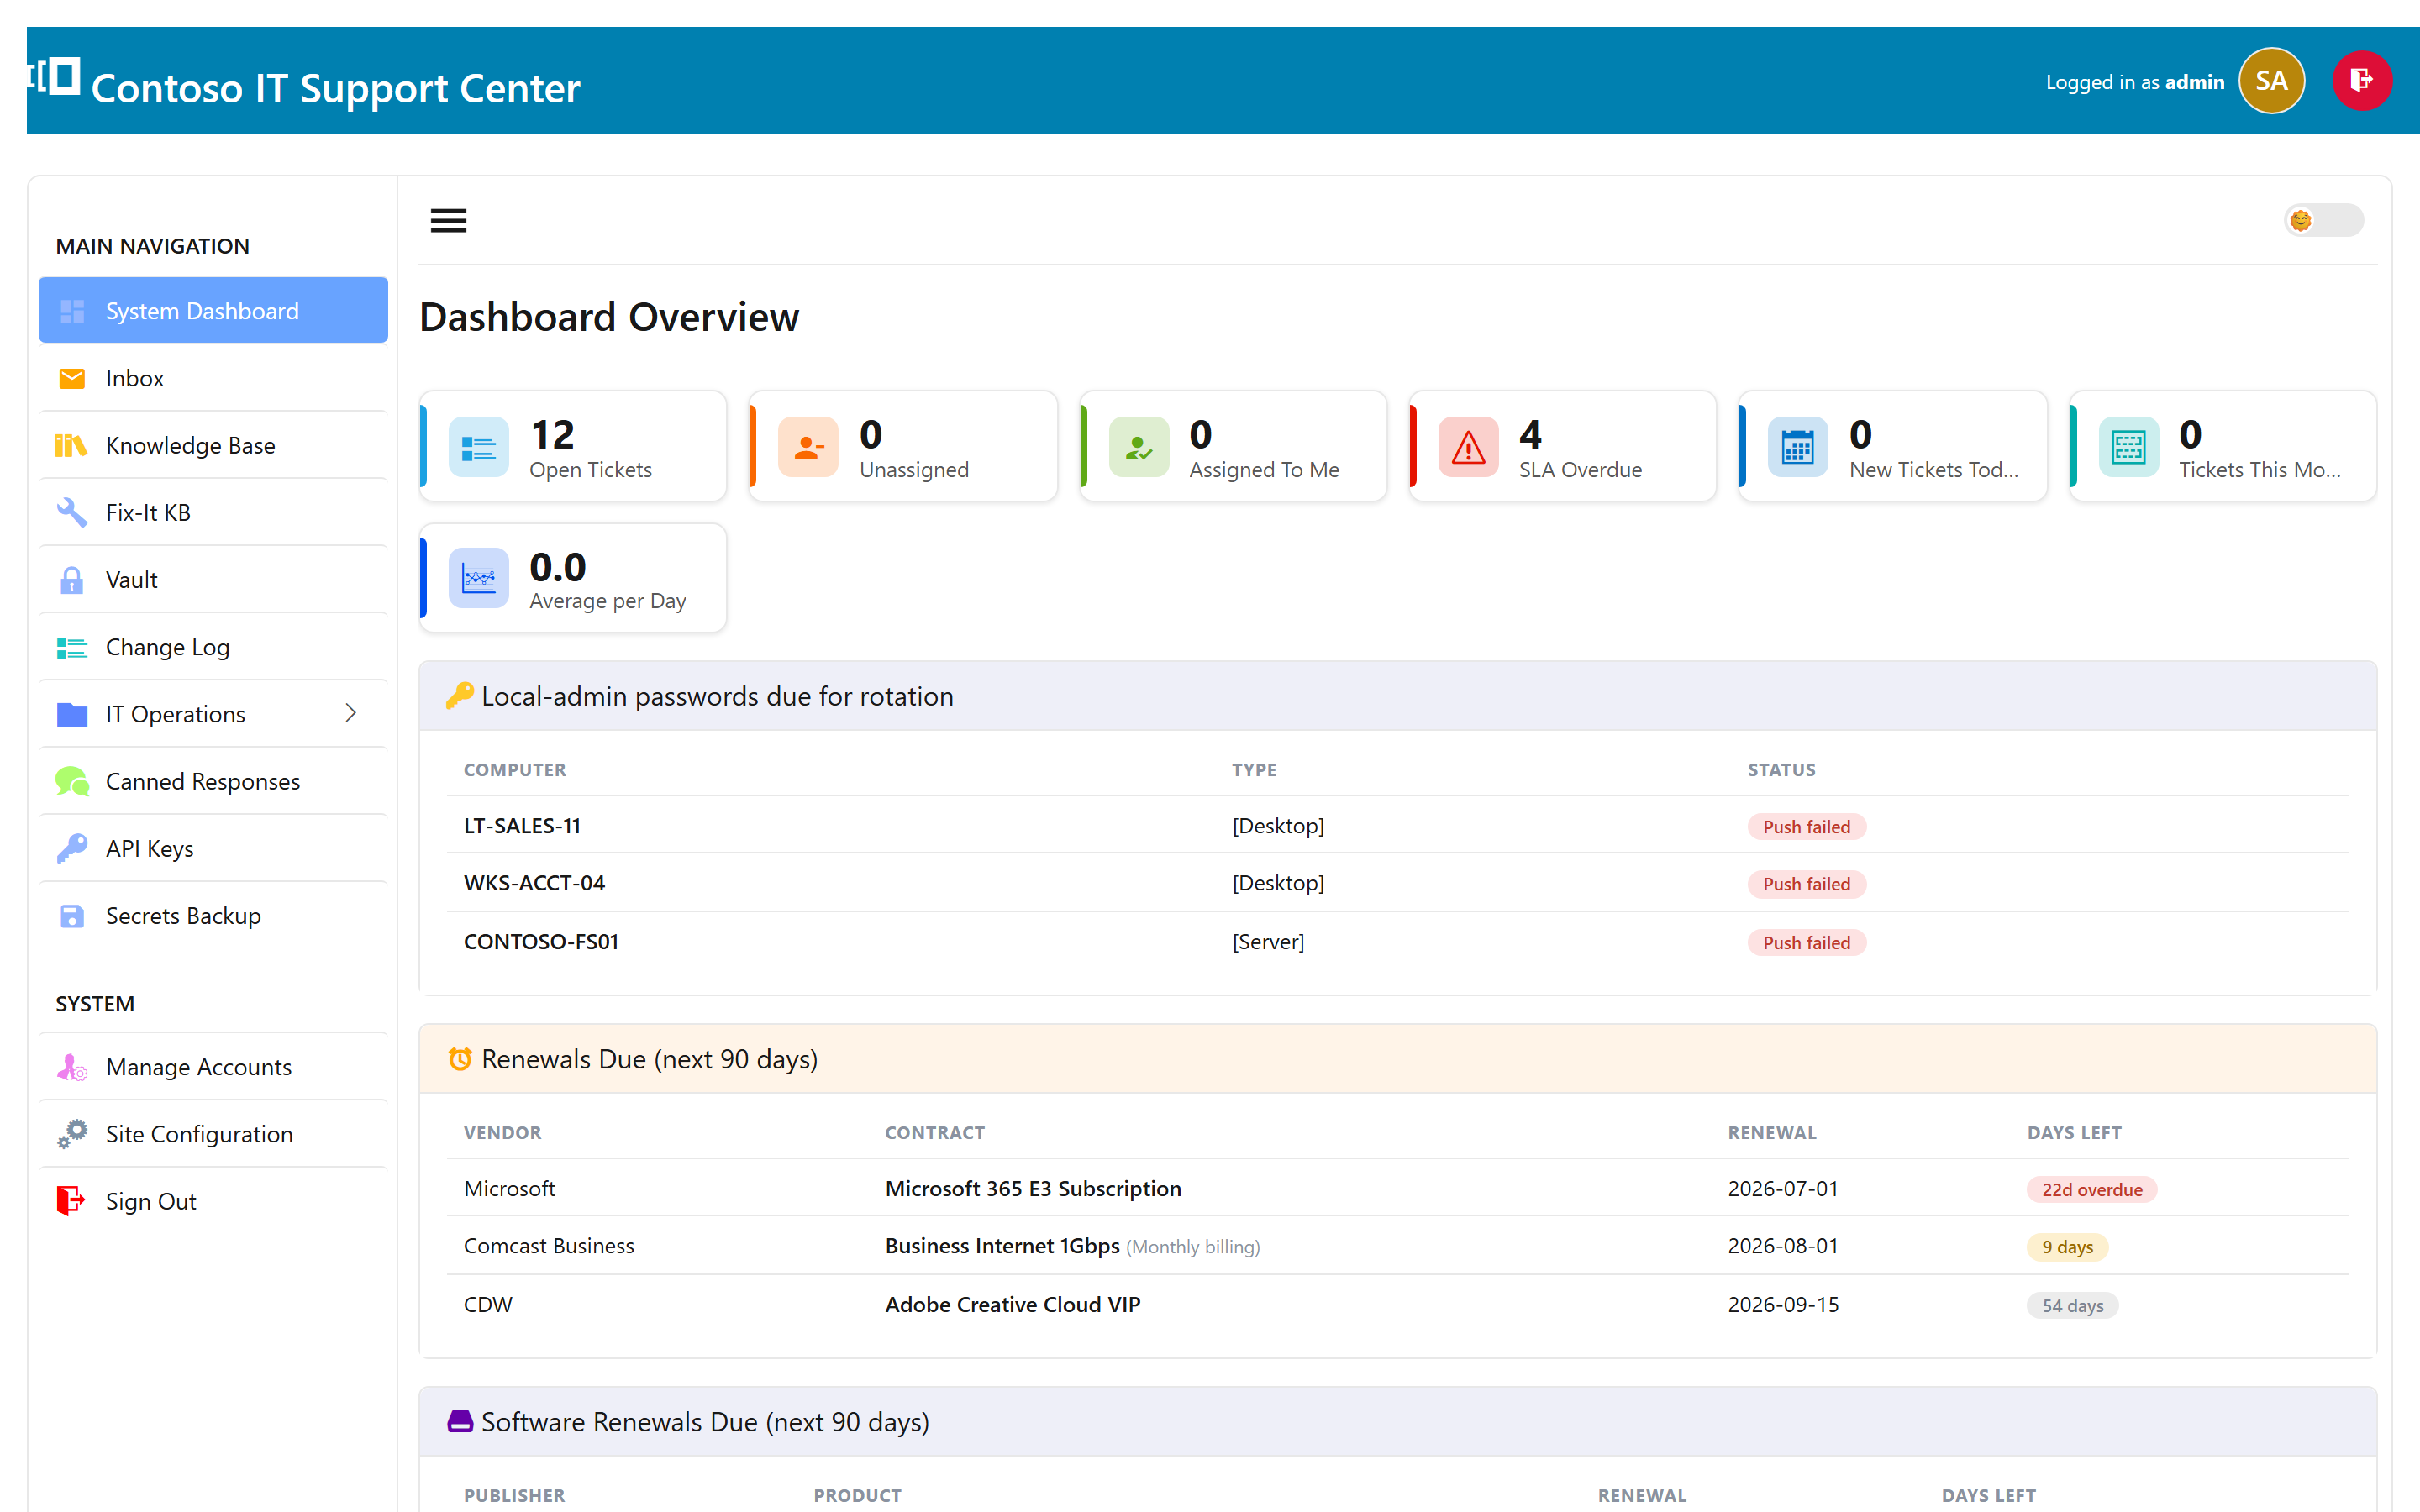The height and width of the screenshot is (1512, 2420).
Task: Click the Site Configuration gears icon
Action: (72, 1134)
